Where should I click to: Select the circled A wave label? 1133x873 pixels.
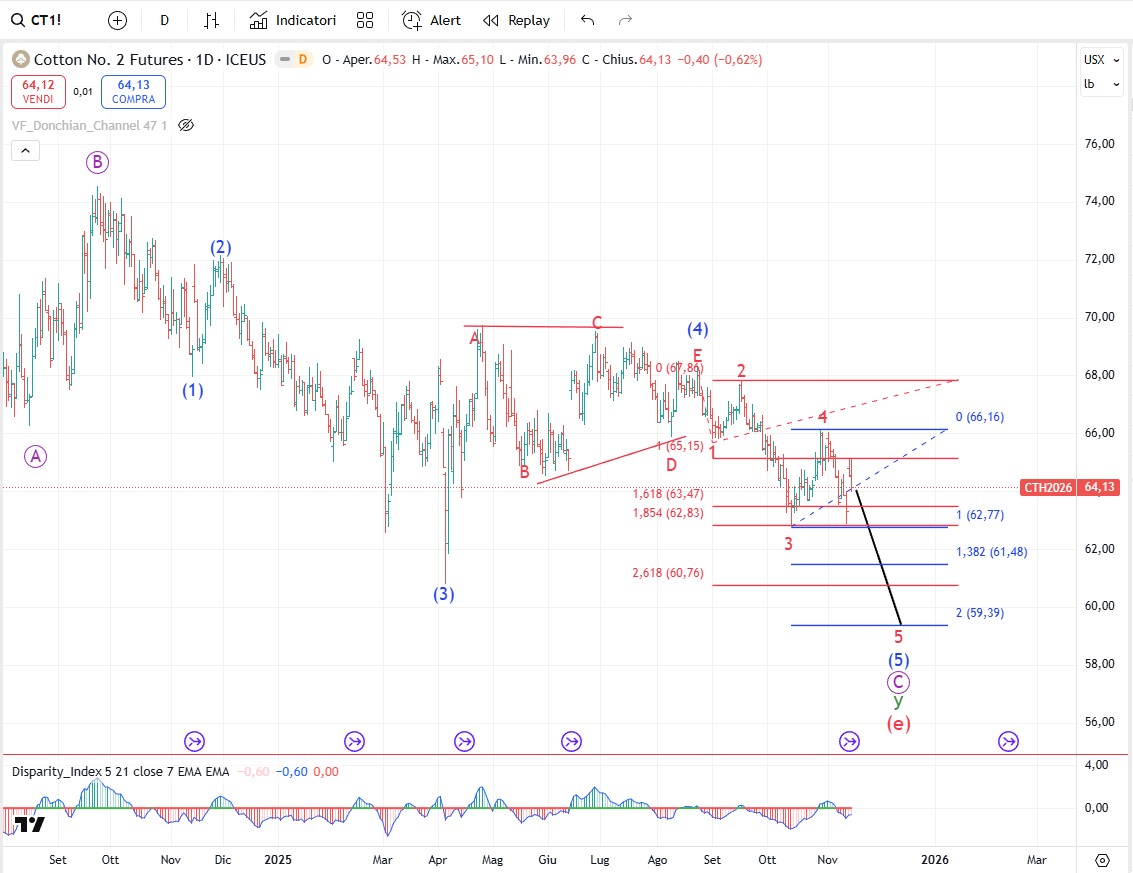[x=35, y=456]
